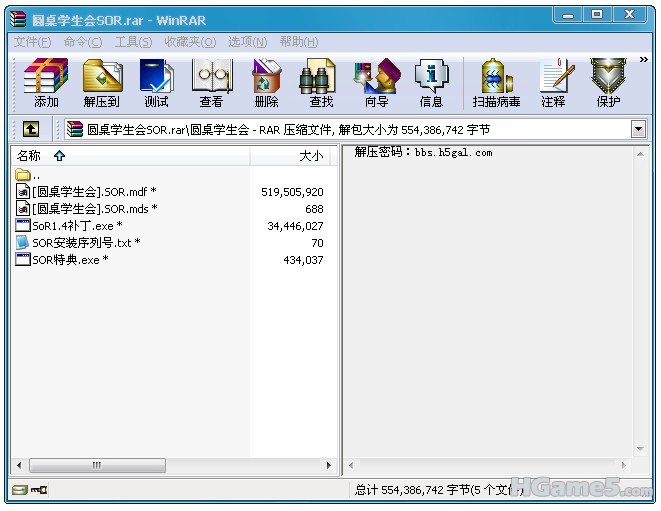Image resolution: width=661 pixels, height=511 pixels.
Task: Click the drive icon in status bar
Action: click(19, 489)
